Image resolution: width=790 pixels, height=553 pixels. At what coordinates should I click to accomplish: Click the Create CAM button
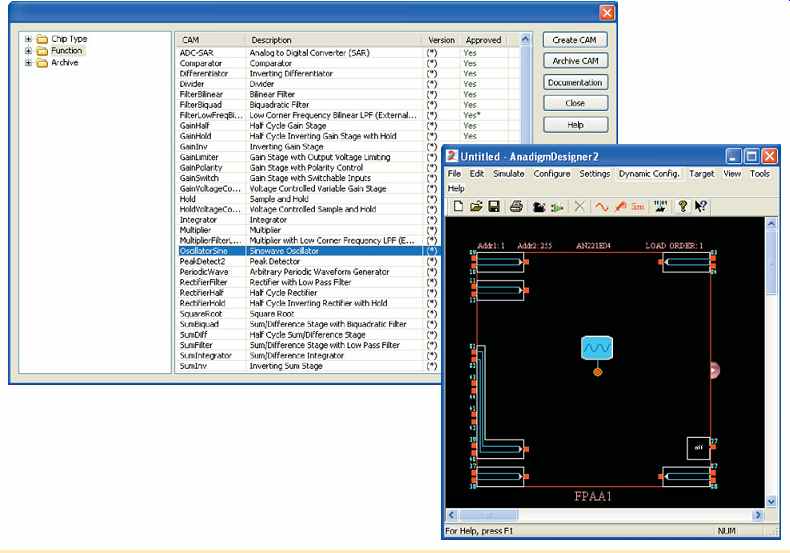tap(575, 40)
